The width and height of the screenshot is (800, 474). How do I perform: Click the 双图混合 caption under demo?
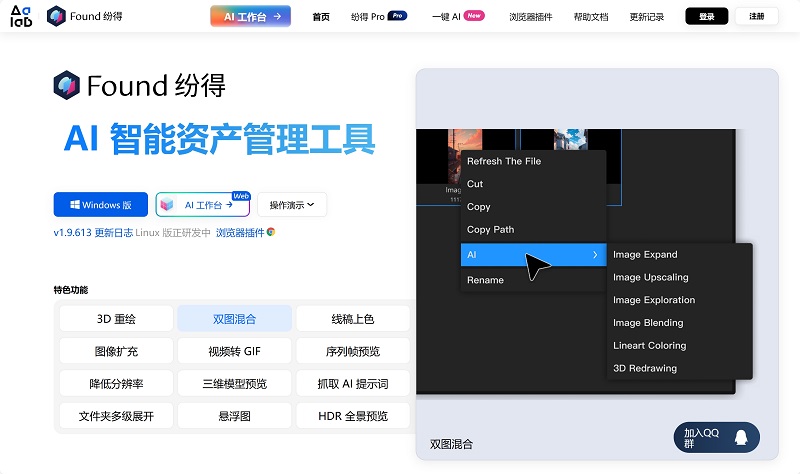pos(451,444)
